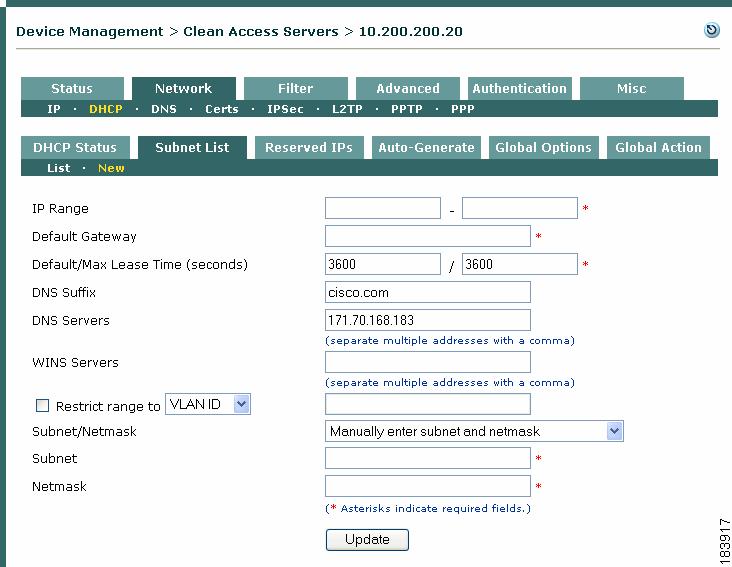Click the WINS Servers field
Screen dimensions: 732x567
click(428, 362)
